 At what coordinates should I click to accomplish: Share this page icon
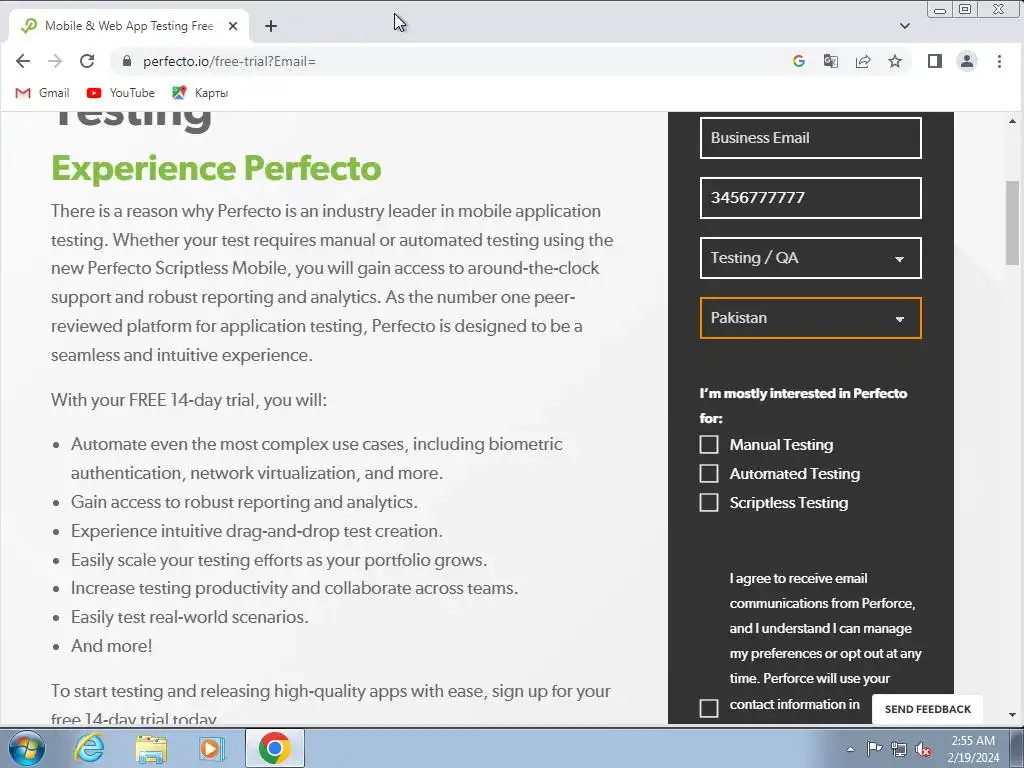click(x=863, y=61)
